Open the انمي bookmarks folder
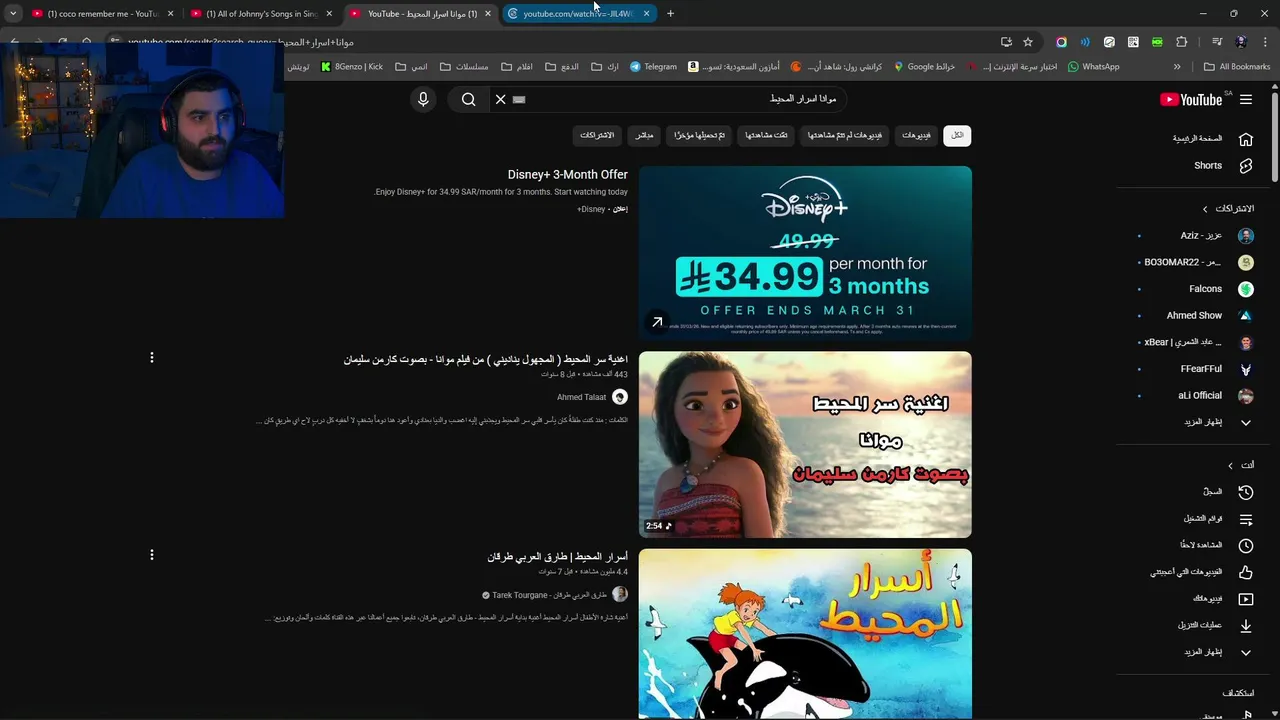 411,67
